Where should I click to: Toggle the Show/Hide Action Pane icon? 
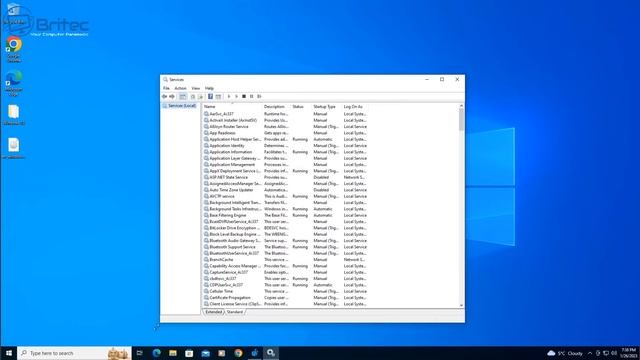(218, 97)
